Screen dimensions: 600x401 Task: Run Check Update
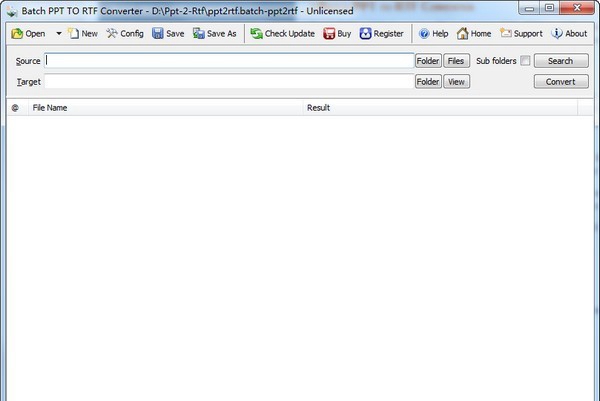tap(282, 34)
